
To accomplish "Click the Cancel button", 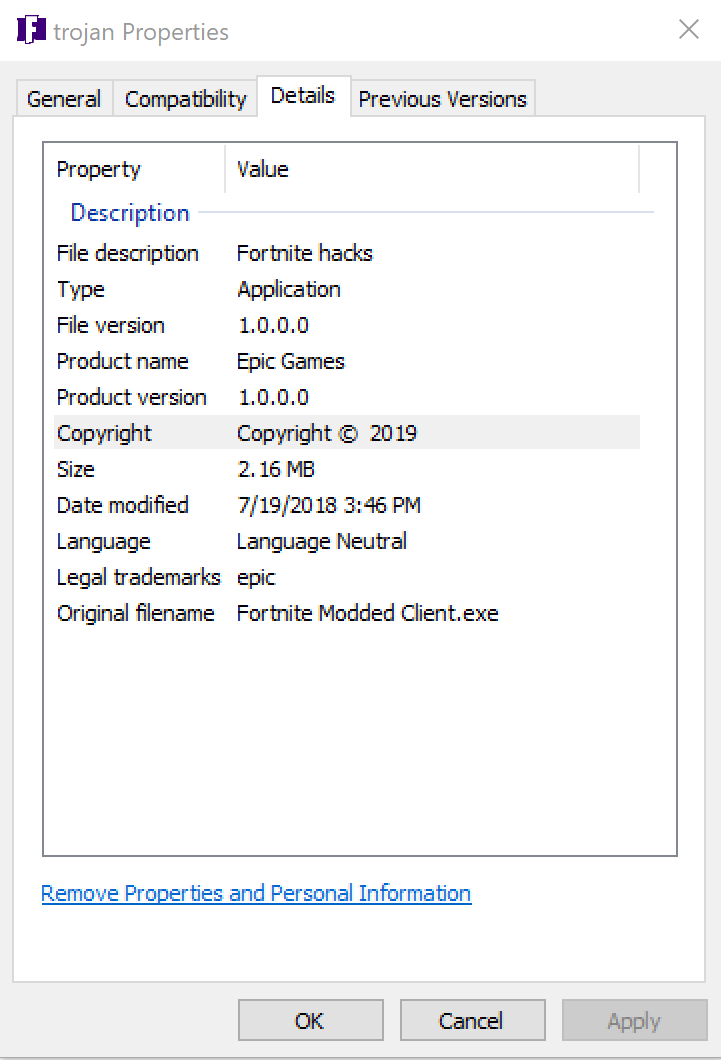I will pyautogui.click(x=472, y=1021).
